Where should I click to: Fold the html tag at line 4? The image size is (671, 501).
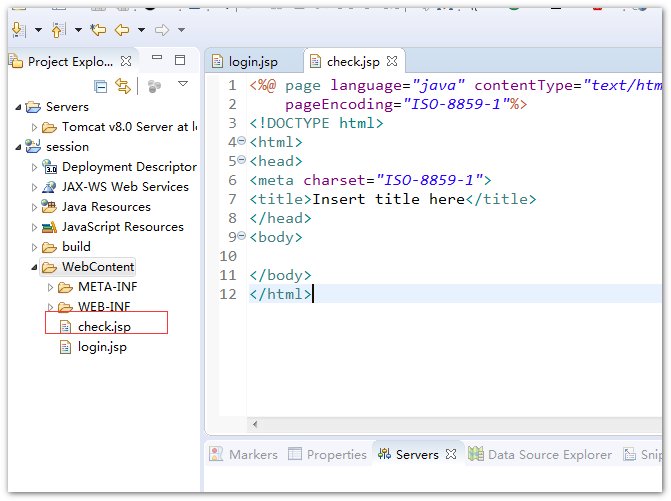coord(241,142)
